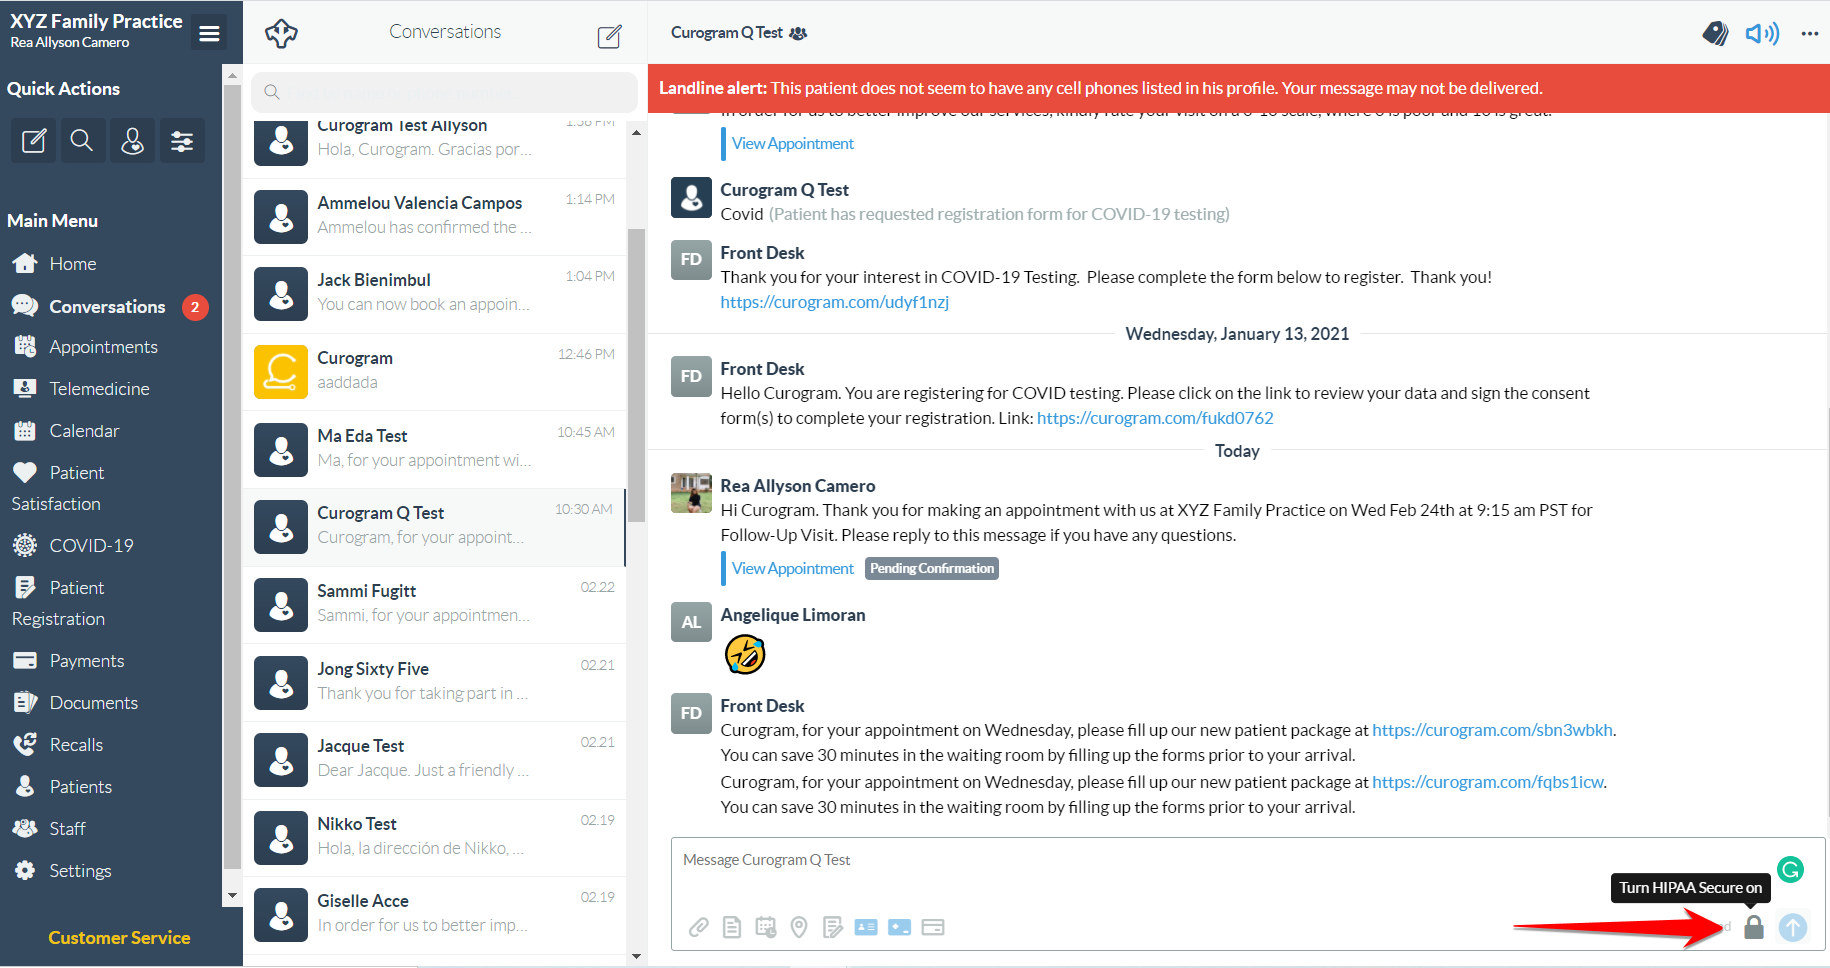Open the three-dot options menu
The height and width of the screenshot is (968, 1830).
[1810, 33]
